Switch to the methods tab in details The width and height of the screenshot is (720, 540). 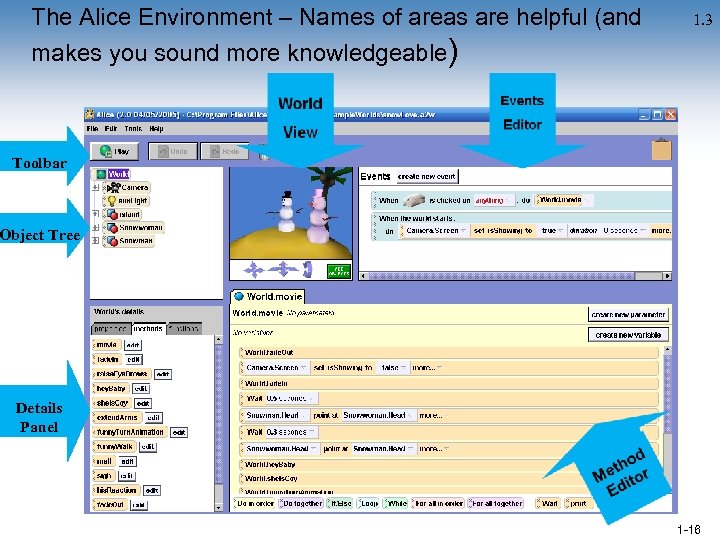click(148, 329)
